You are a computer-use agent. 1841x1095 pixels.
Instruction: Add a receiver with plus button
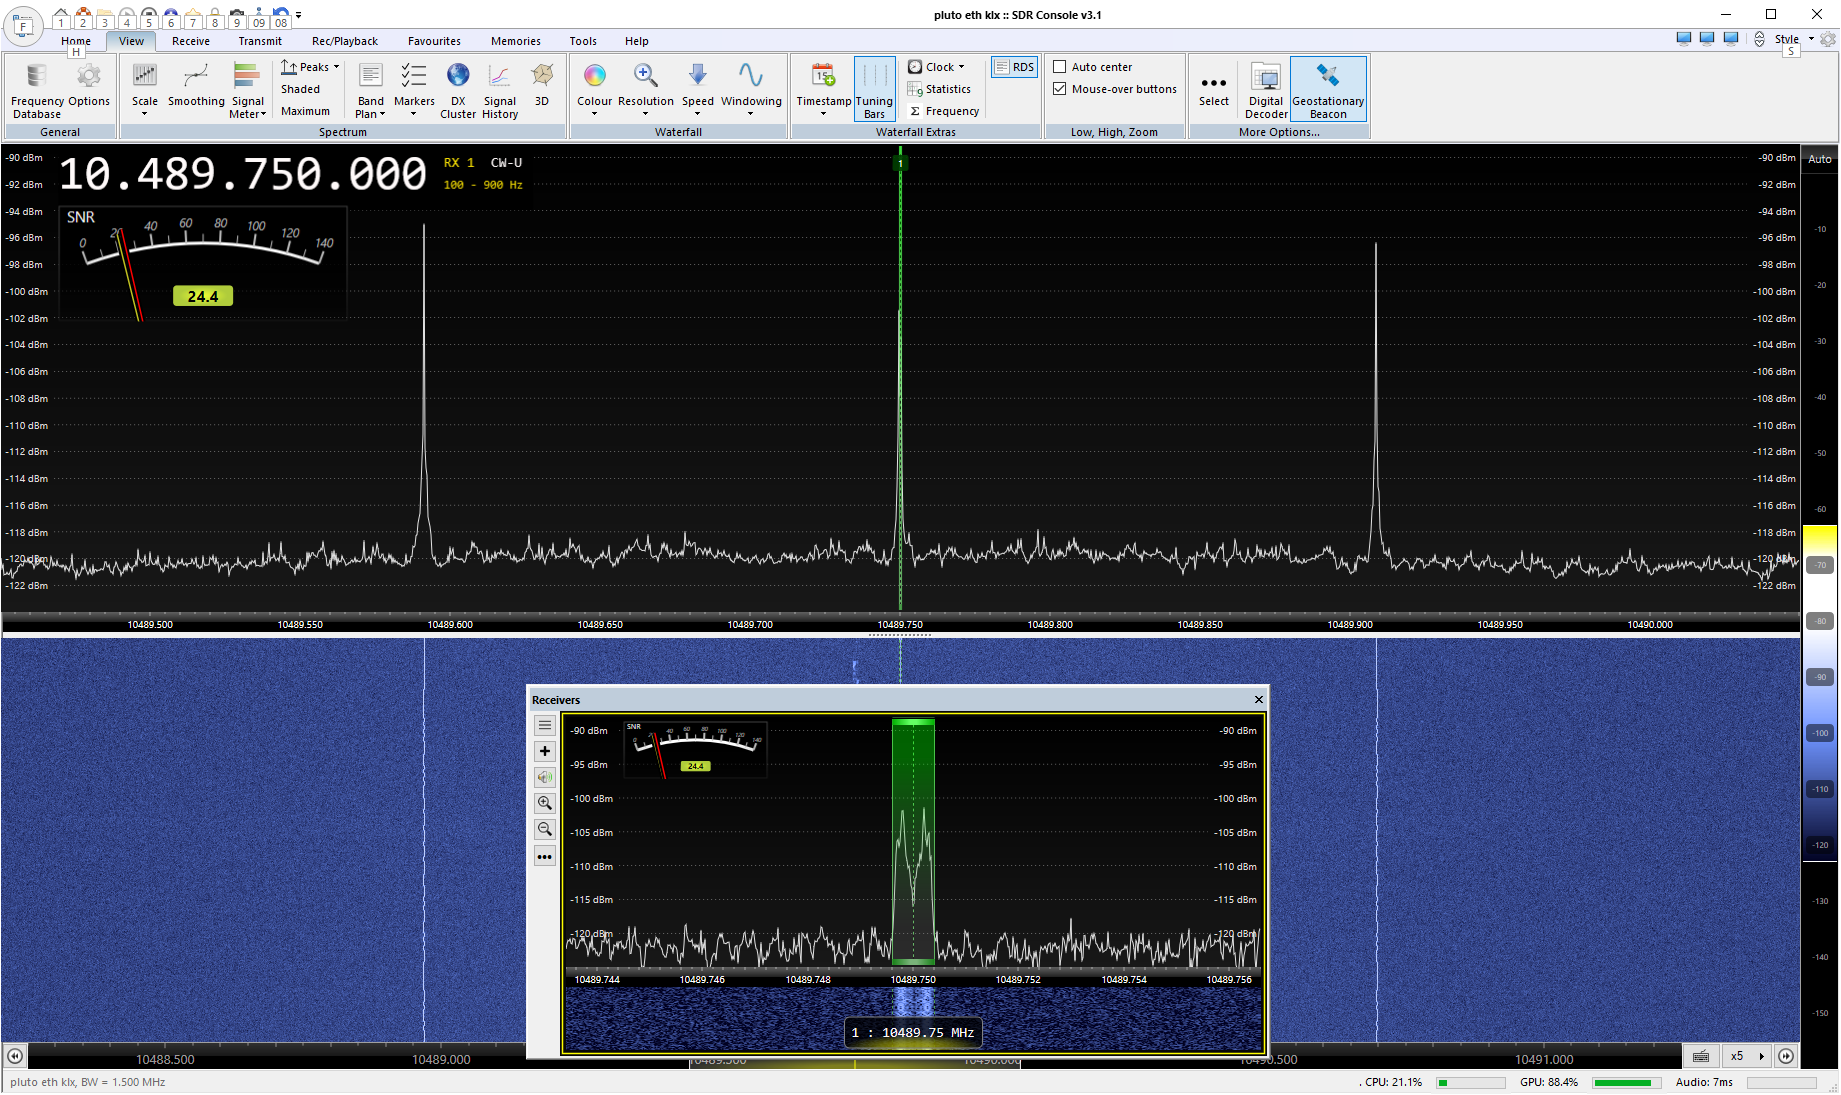pos(545,751)
